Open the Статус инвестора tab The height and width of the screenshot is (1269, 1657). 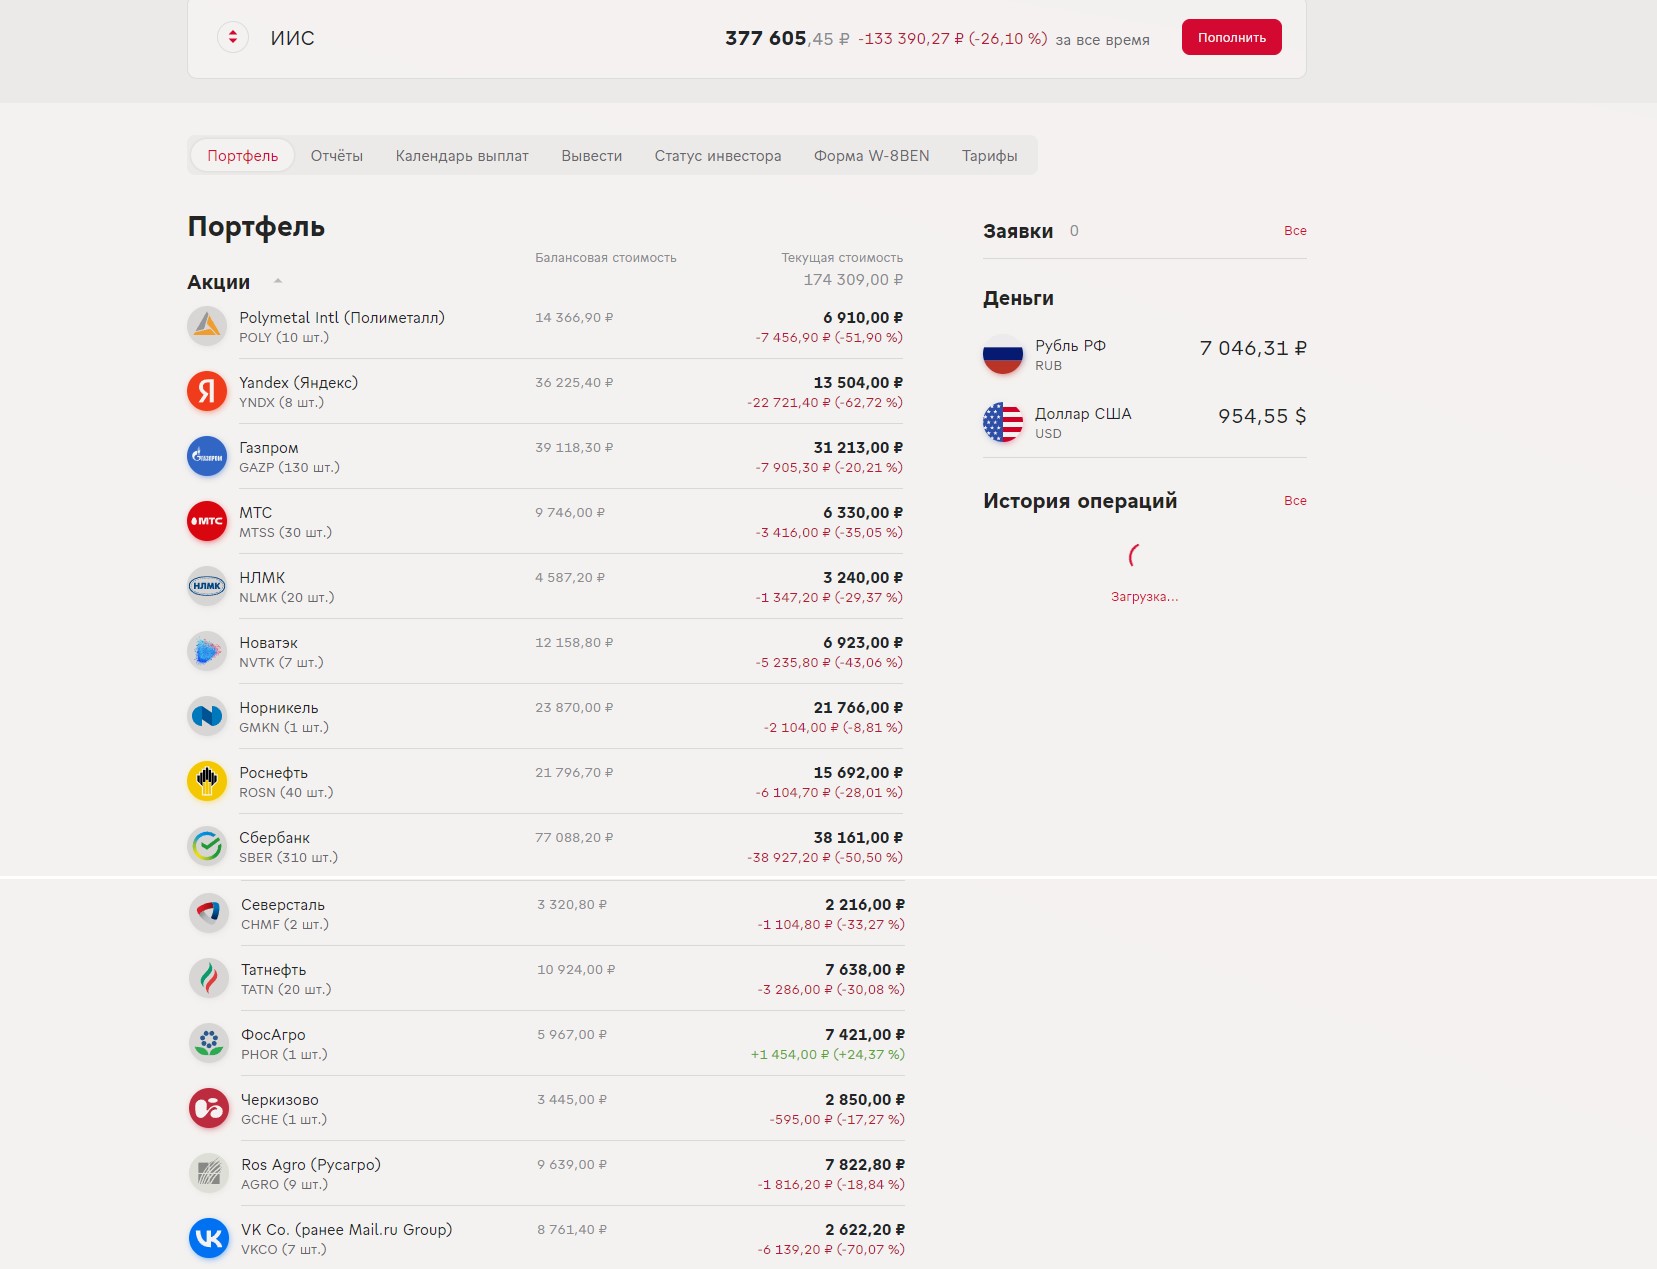pos(718,156)
